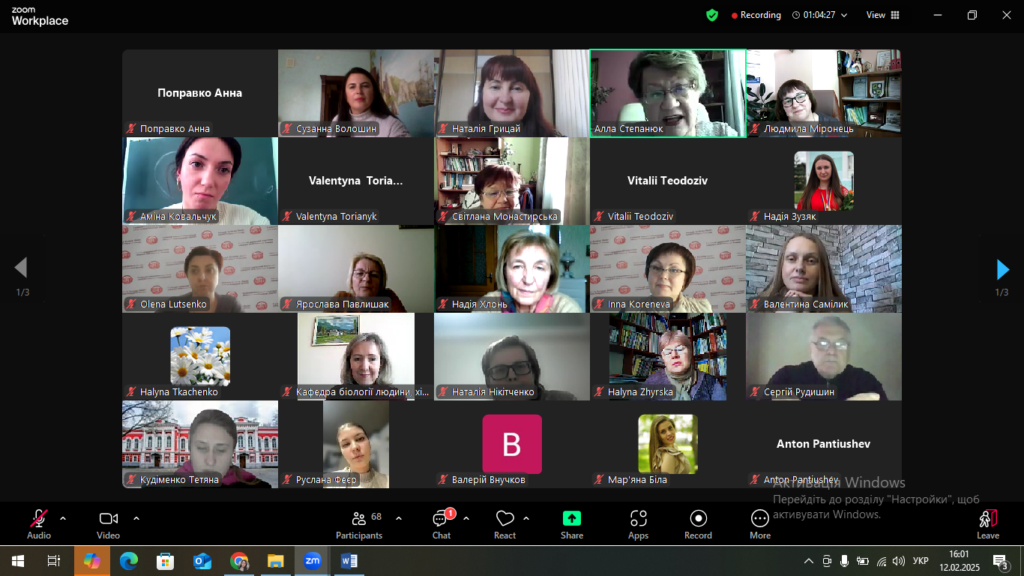This screenshot has width=1024, height=576.
Task: Click the Record button in toolbar
Action: (x=698, y=523)
